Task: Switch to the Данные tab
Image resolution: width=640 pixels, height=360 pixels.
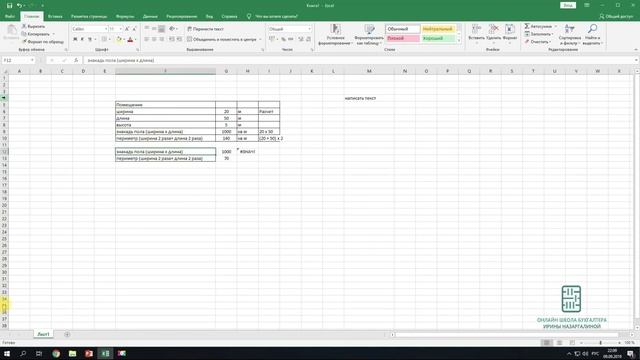Action: [x=150, y=16]
